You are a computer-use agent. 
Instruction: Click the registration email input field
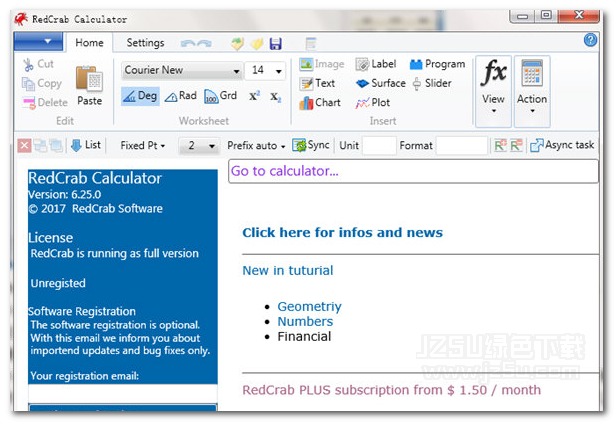point(123,393)
